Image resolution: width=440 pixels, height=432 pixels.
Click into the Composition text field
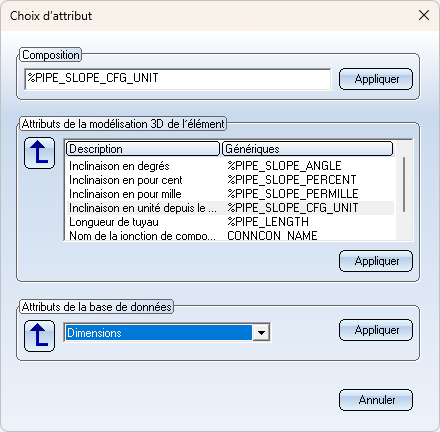point(178,79)
